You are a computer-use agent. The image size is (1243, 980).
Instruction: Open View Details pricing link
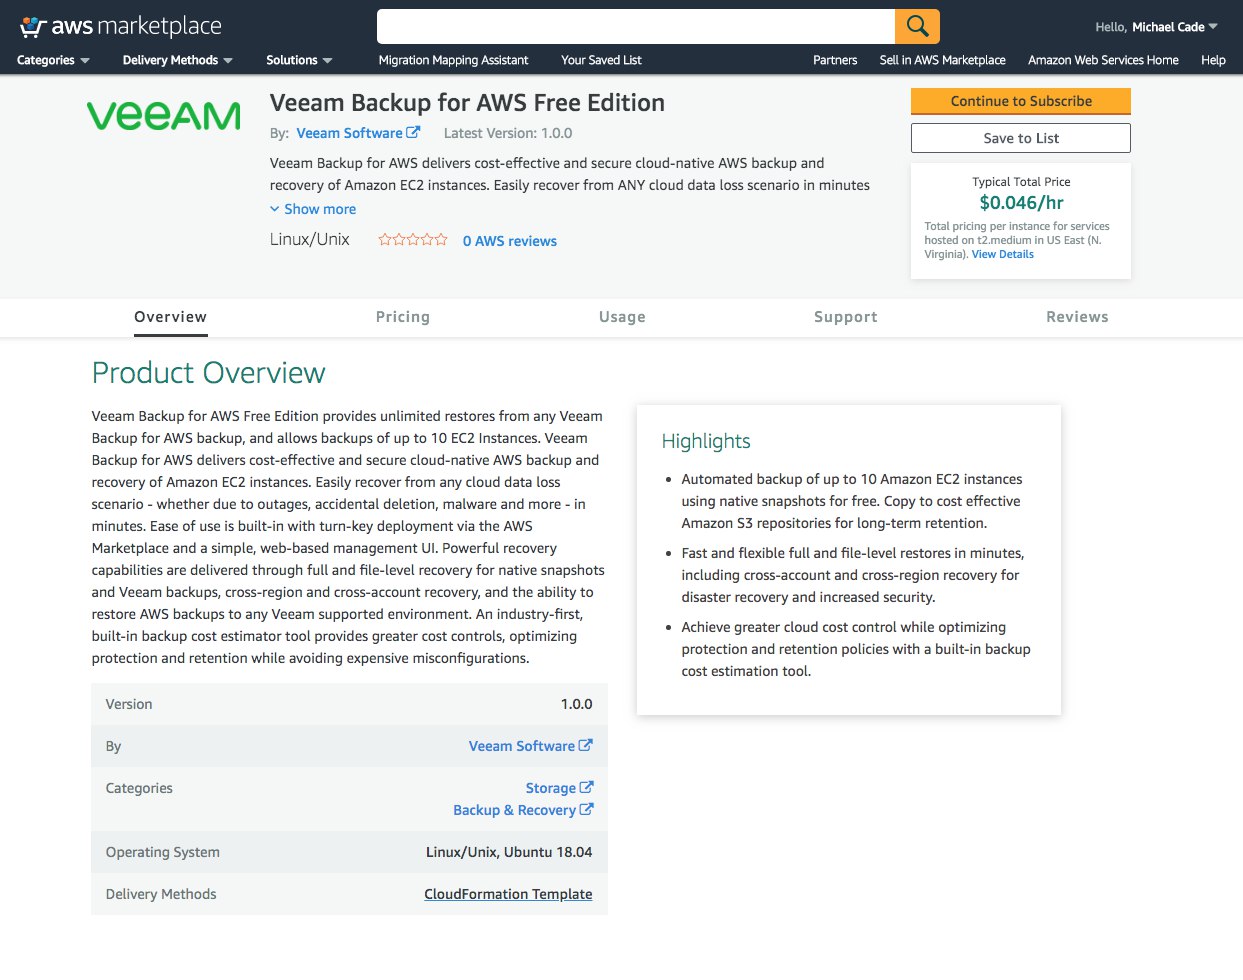[x=1003, y=254]
